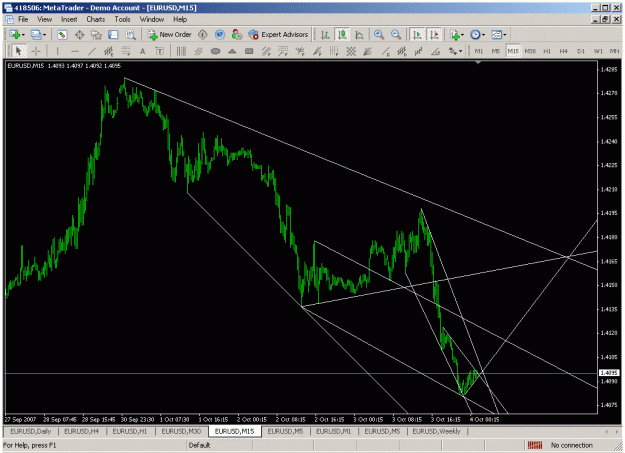Select the Text Label 'T' tool

click(159, 51)
